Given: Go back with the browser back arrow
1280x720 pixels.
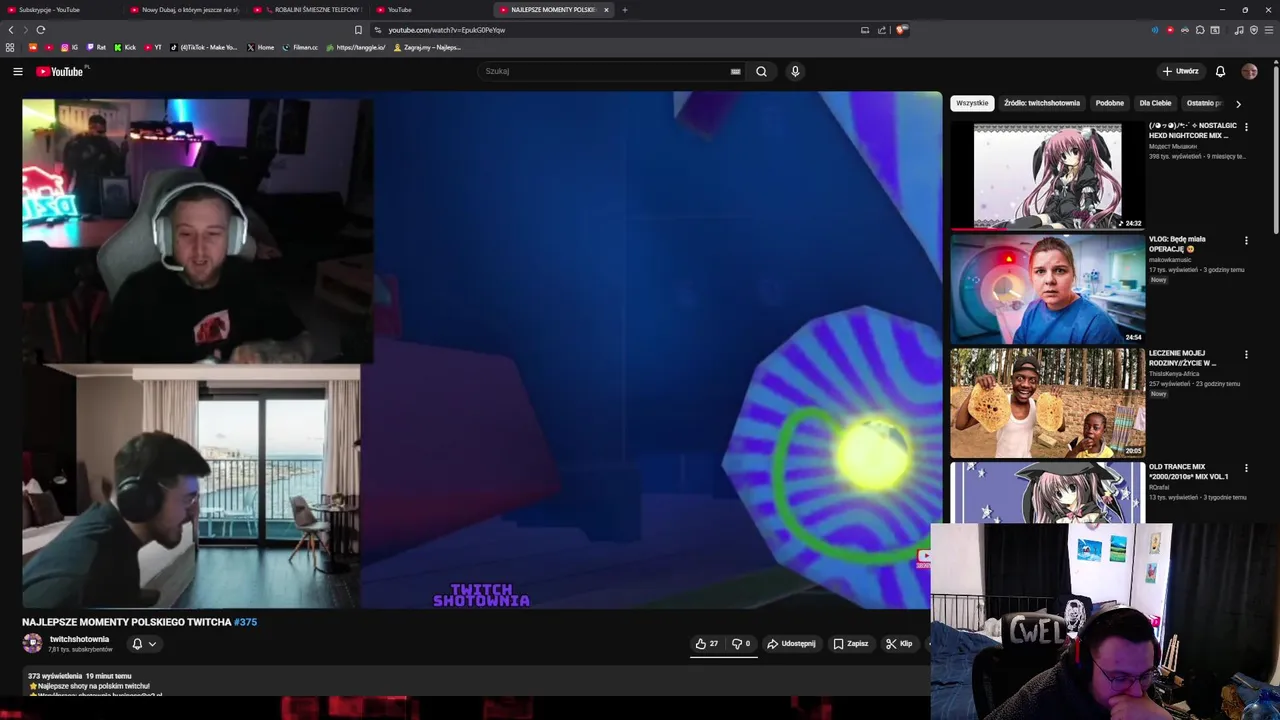Looking at the screenshot, I should pos(11,30).
